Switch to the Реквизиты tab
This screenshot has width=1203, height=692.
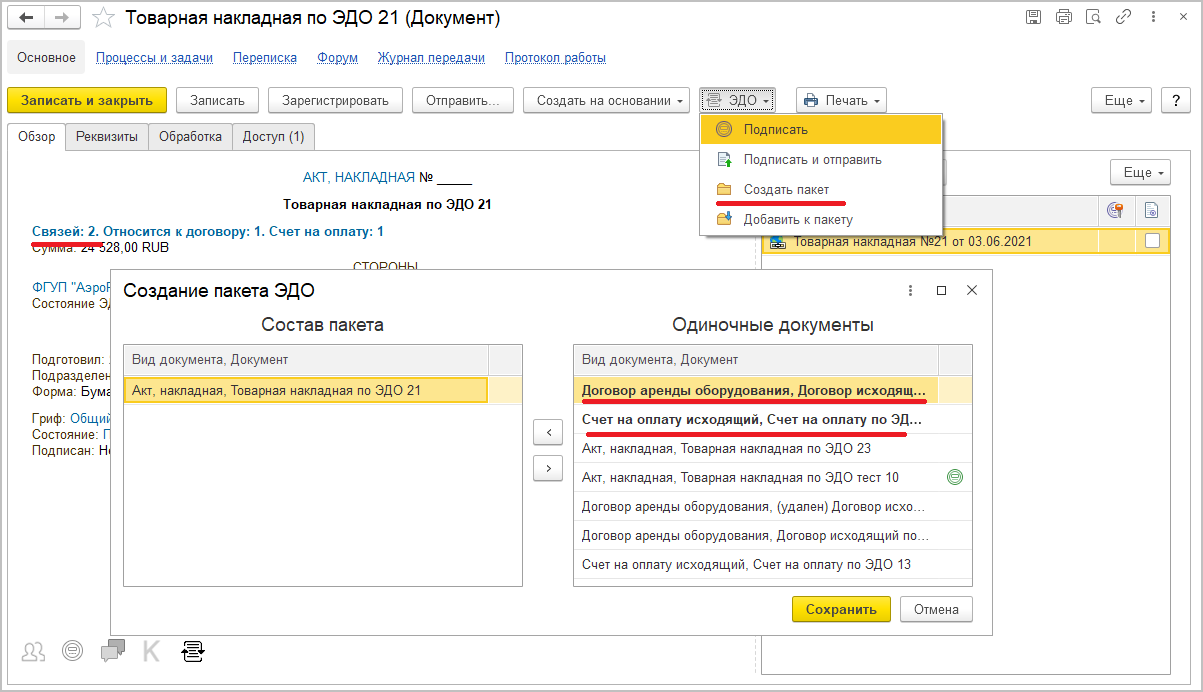point(107,137)
